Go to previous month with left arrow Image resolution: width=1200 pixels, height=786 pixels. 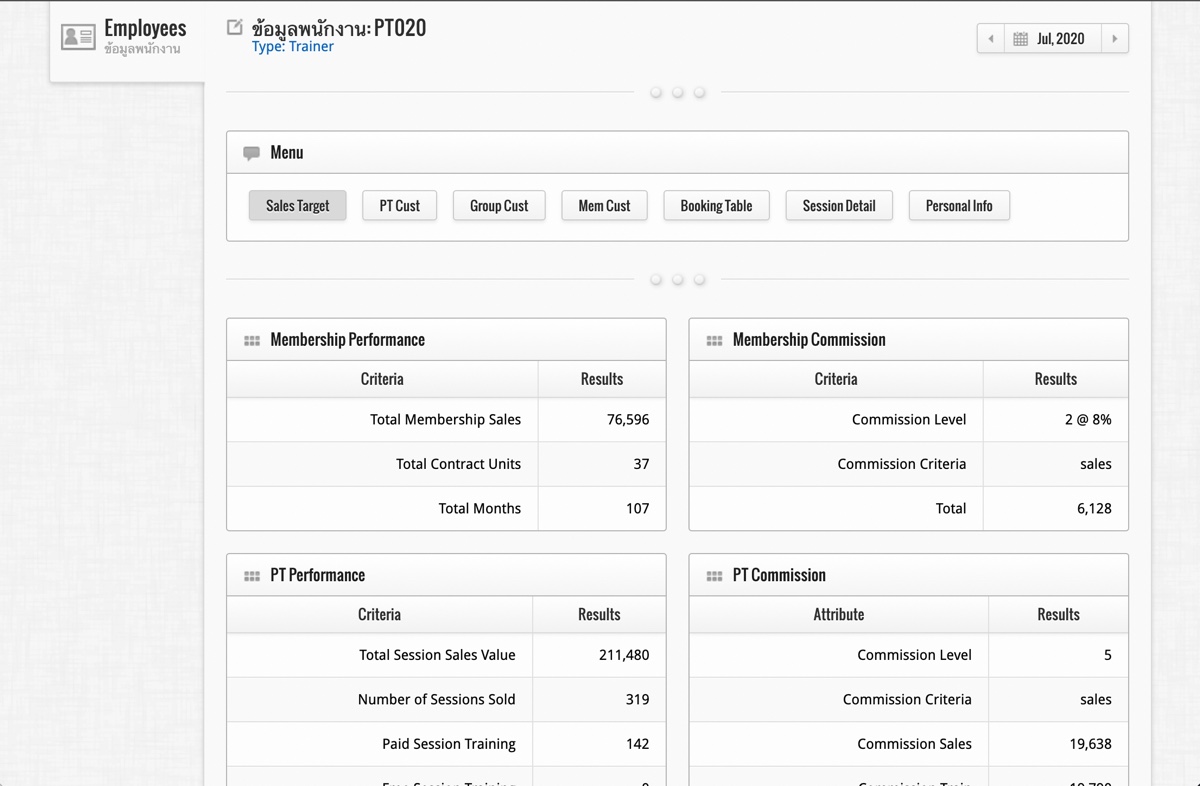tap(990, 39)
